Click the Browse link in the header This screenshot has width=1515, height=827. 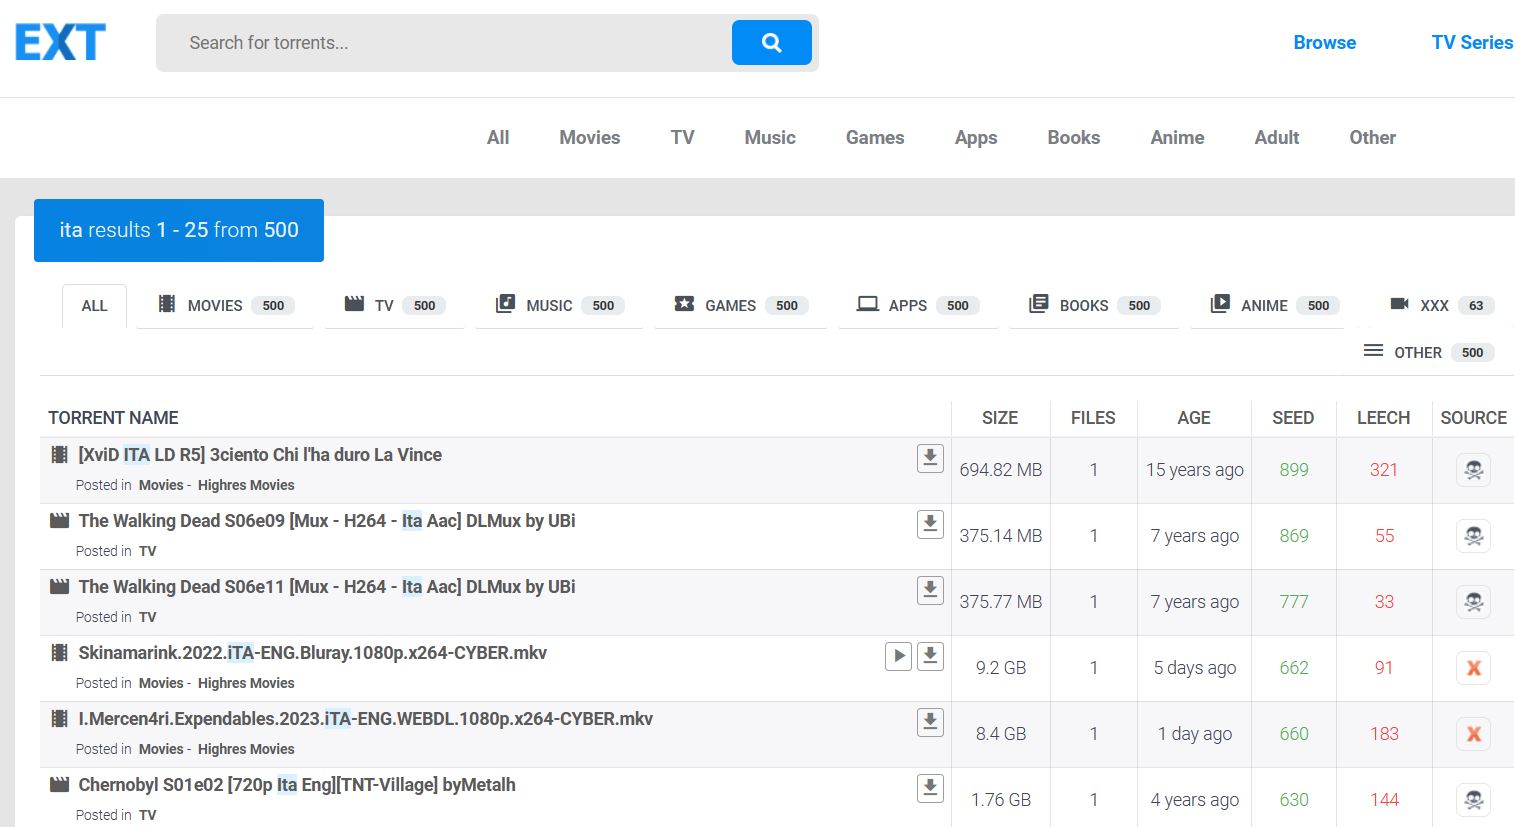click(x=1324, y=43)
